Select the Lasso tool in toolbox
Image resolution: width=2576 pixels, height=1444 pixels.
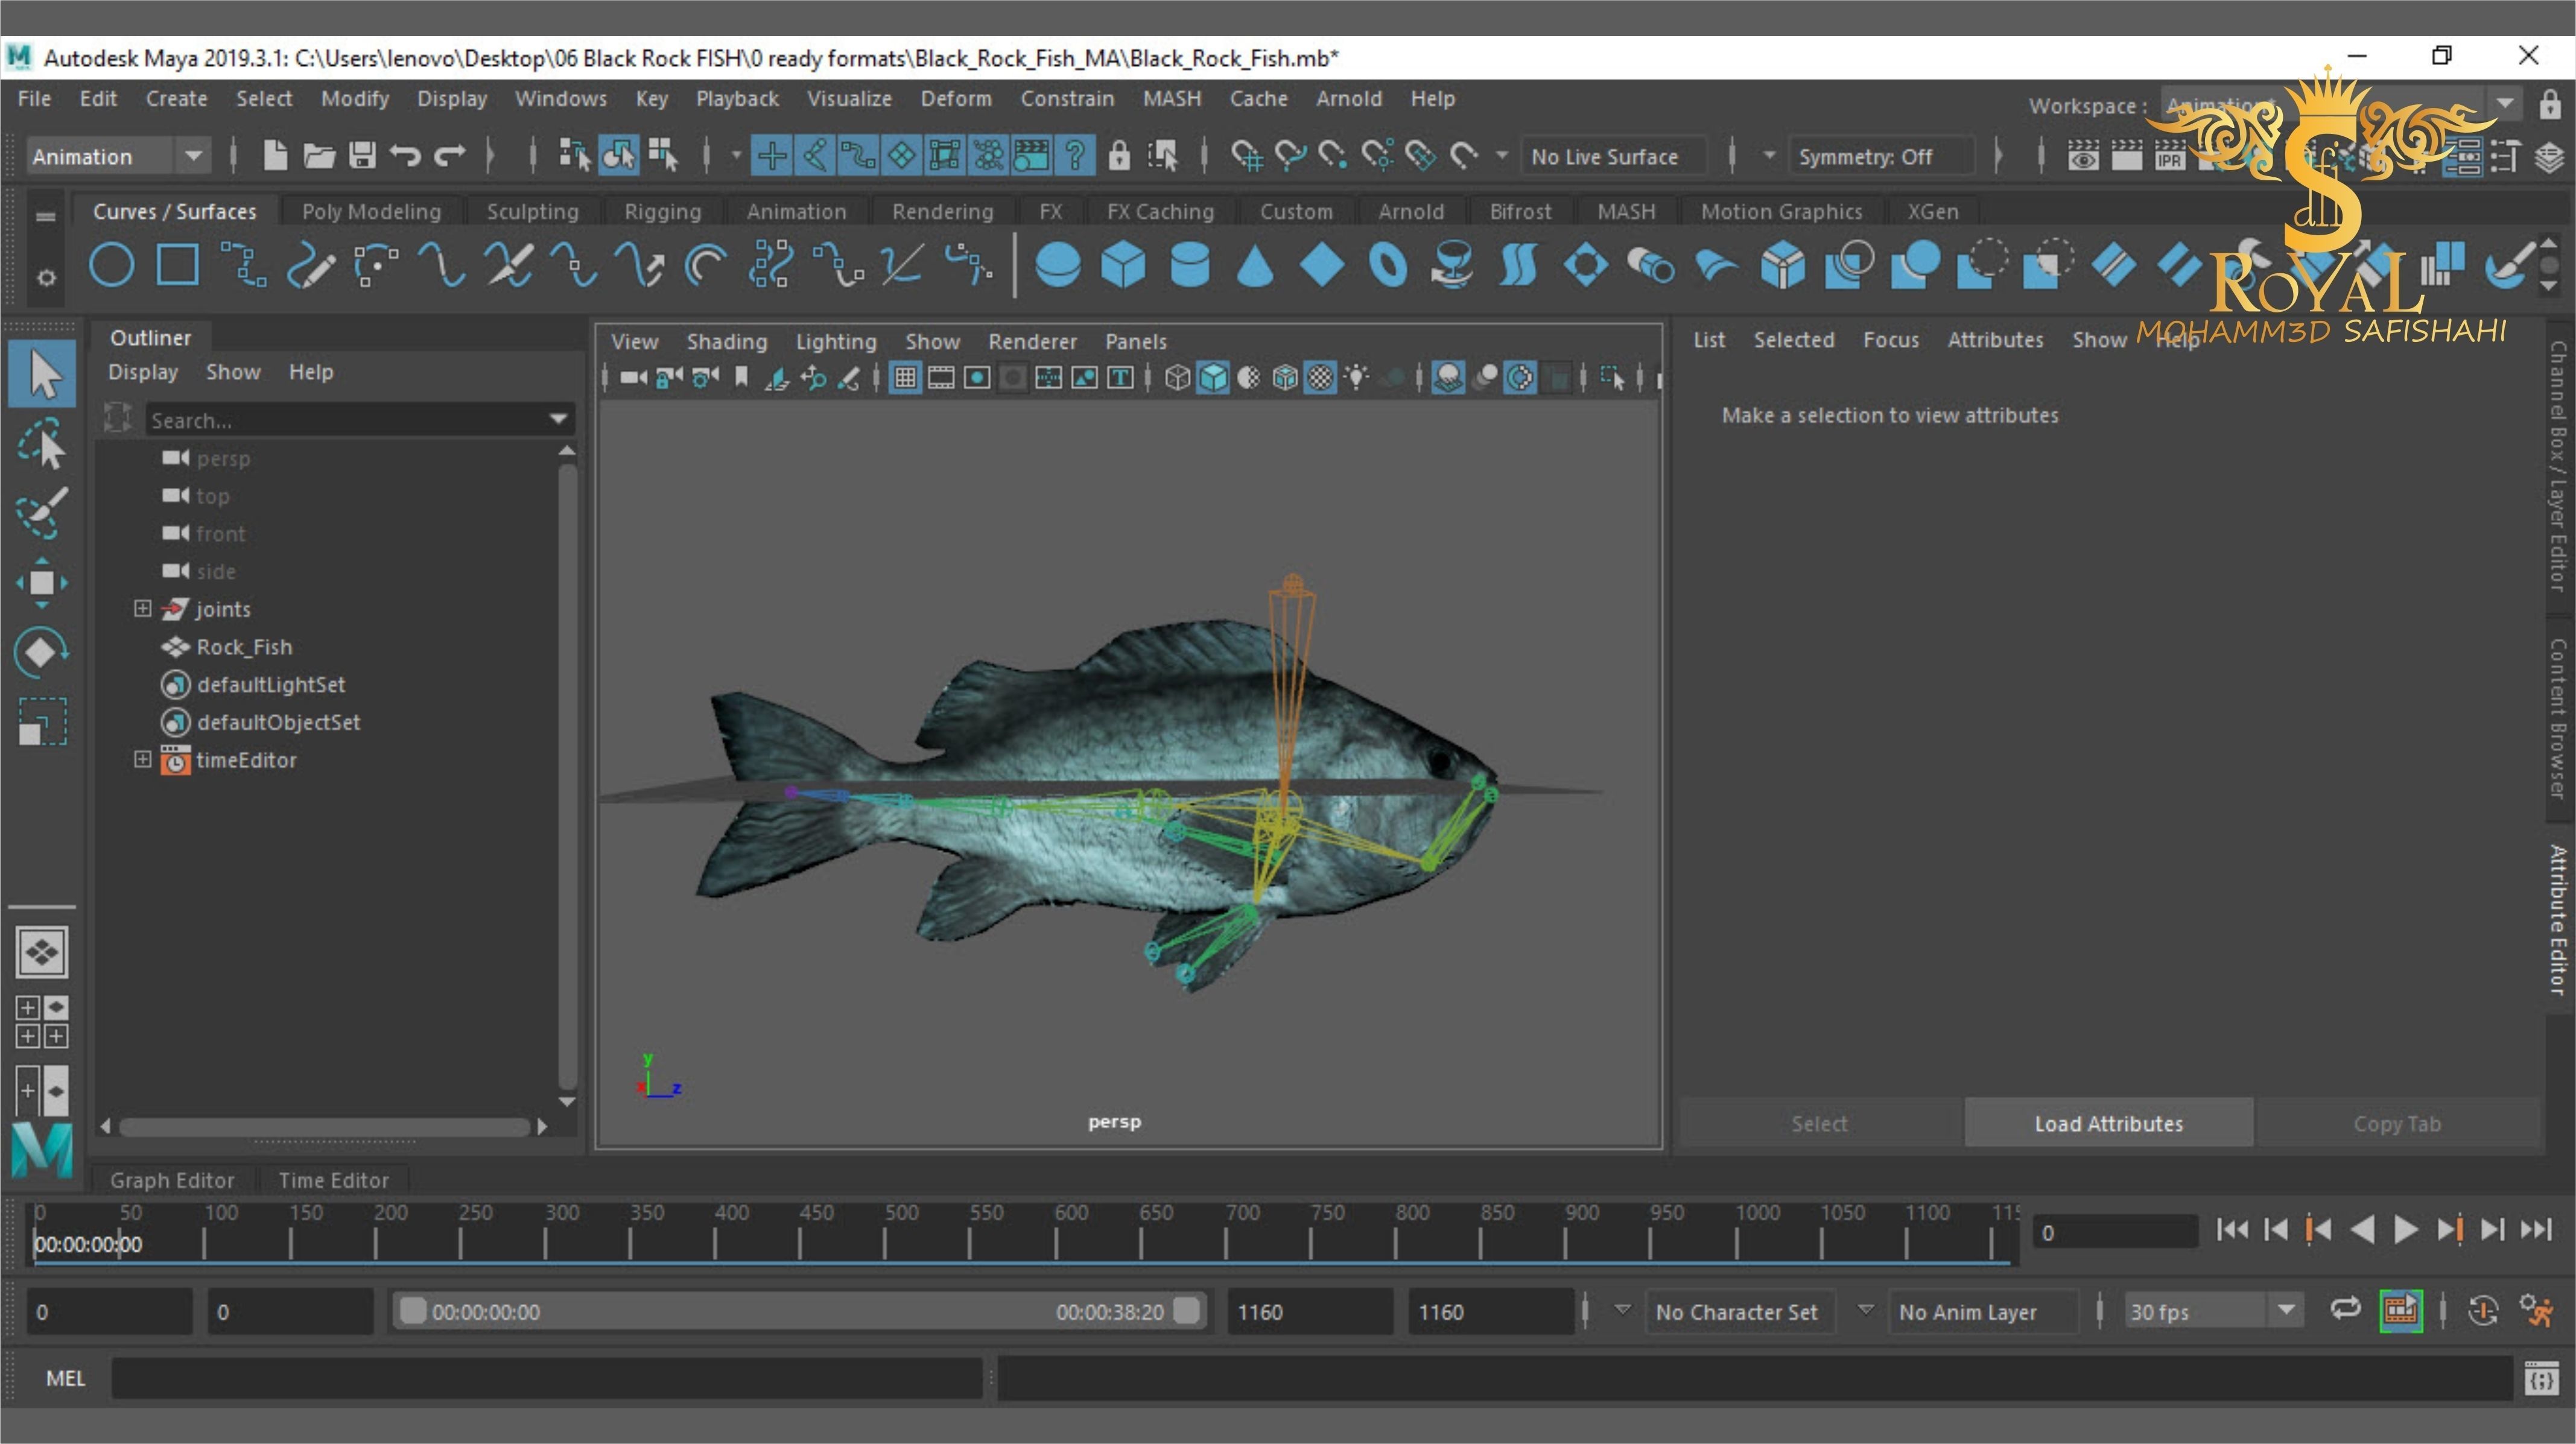[42, 444]
